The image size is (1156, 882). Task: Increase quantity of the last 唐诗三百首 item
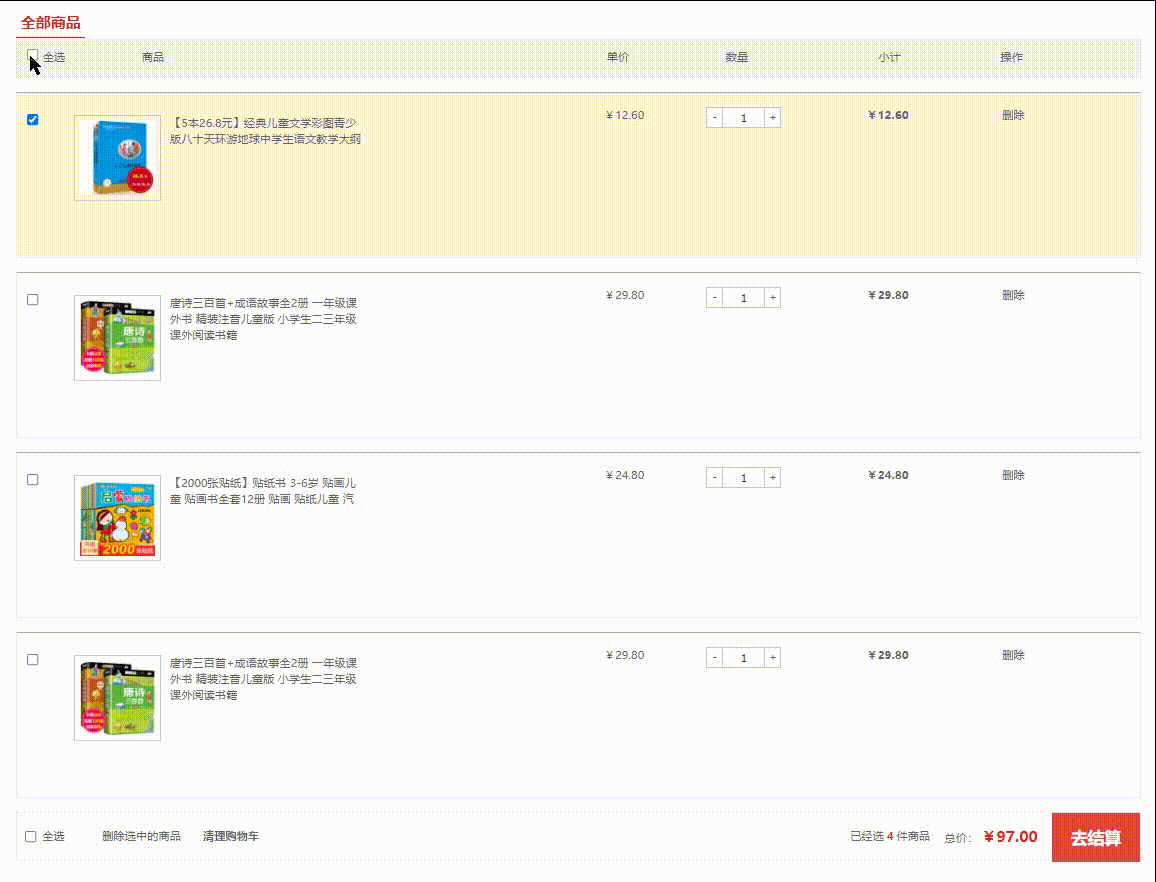(773, 658)
